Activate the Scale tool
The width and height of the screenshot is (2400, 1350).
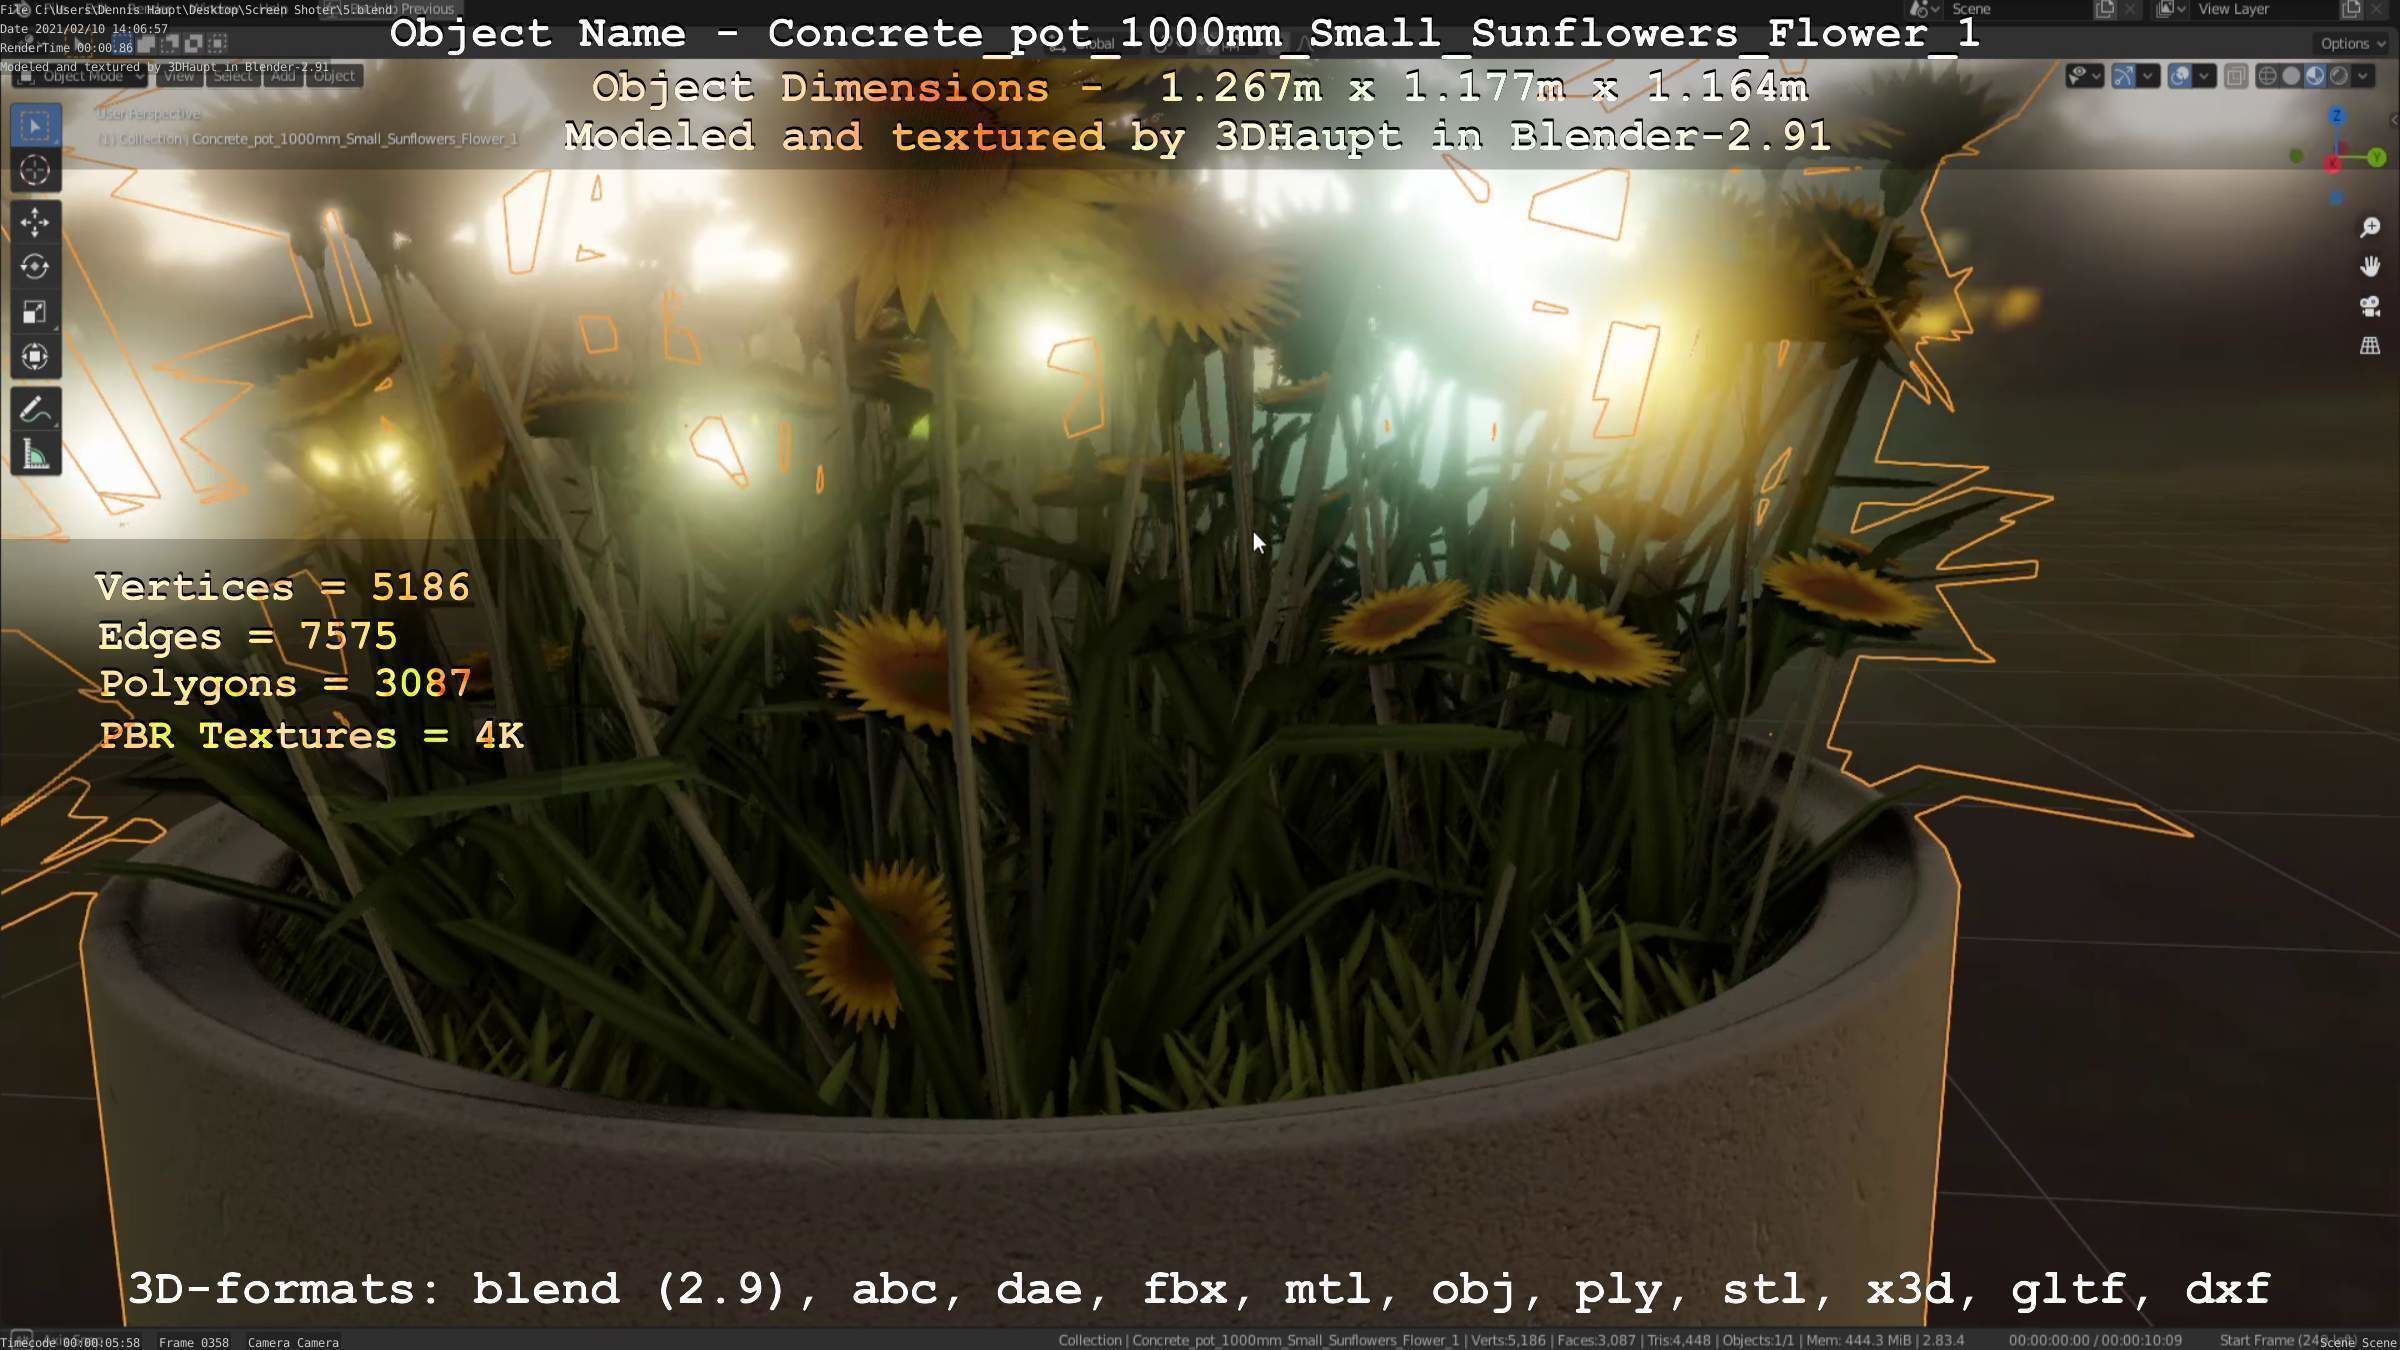click(x=35, y=312)
